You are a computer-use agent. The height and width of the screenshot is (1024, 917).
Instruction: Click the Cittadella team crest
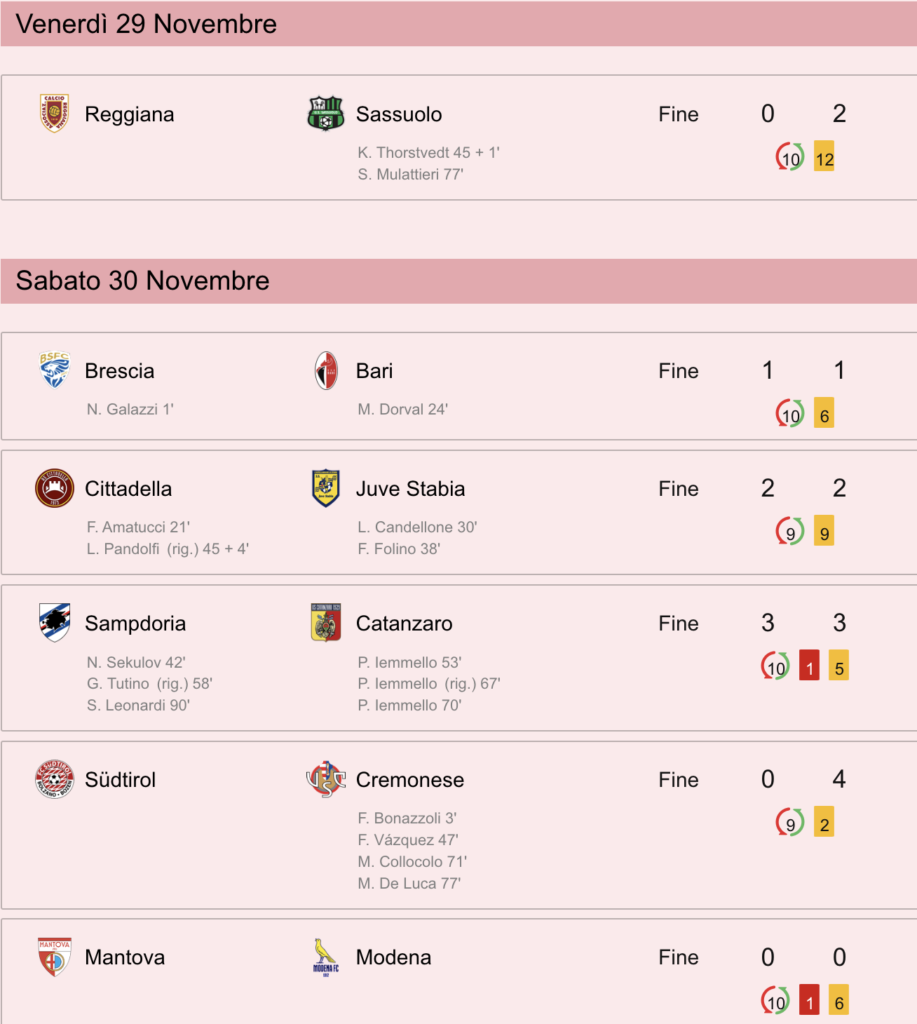(54, 488)
